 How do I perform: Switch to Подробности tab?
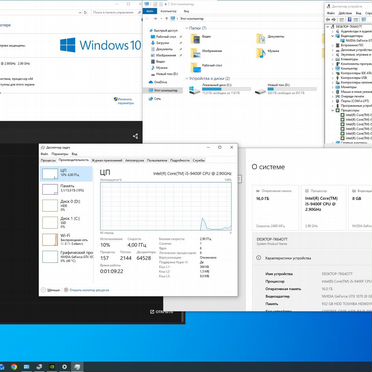pos(180,160)
